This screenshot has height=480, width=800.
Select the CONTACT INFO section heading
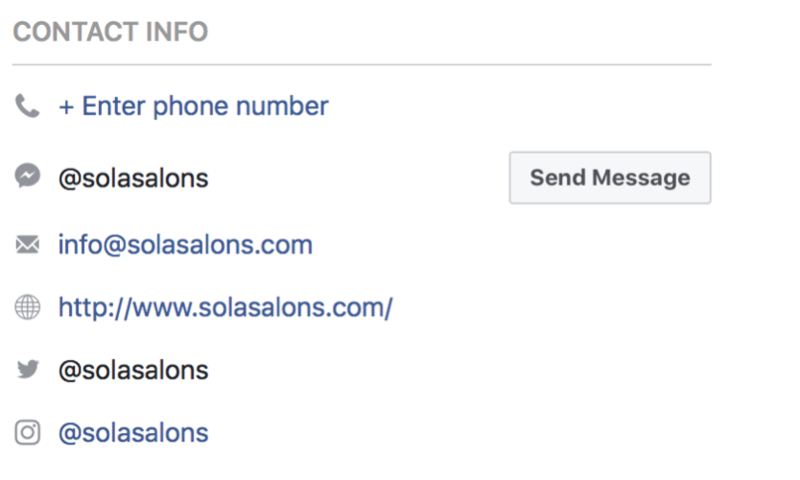point(110,32)
